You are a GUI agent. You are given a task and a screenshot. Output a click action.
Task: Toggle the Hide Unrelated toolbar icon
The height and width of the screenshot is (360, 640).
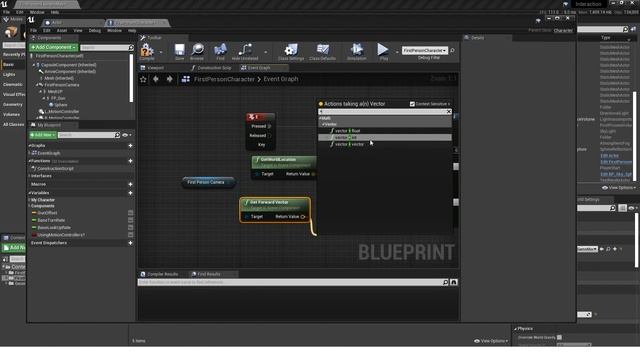click(x=245, y=50)
